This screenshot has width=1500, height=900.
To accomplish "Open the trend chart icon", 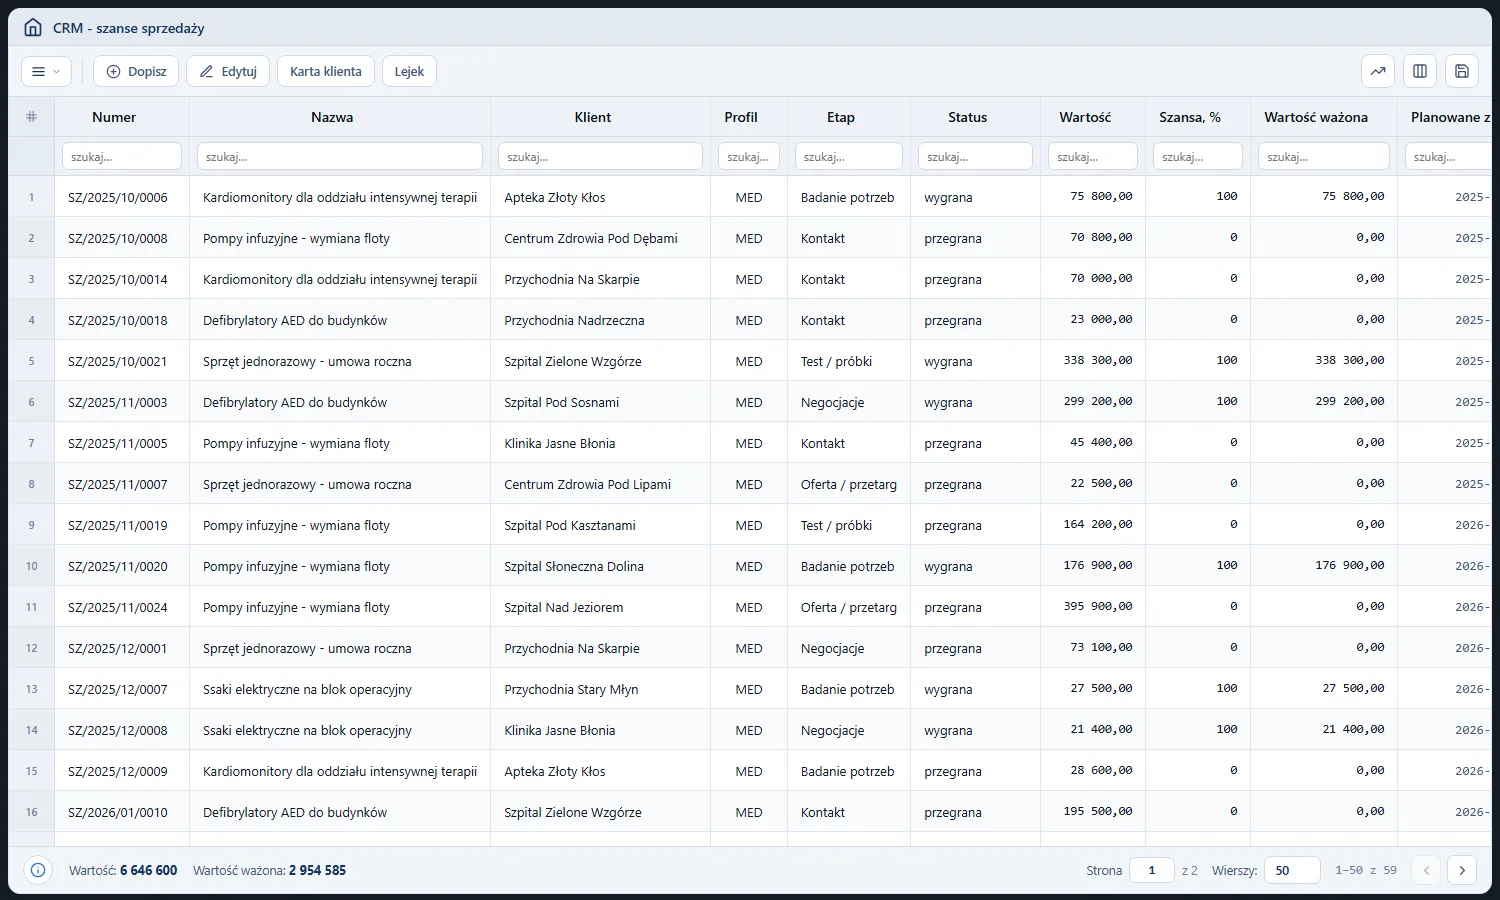I will (1378, 71).
